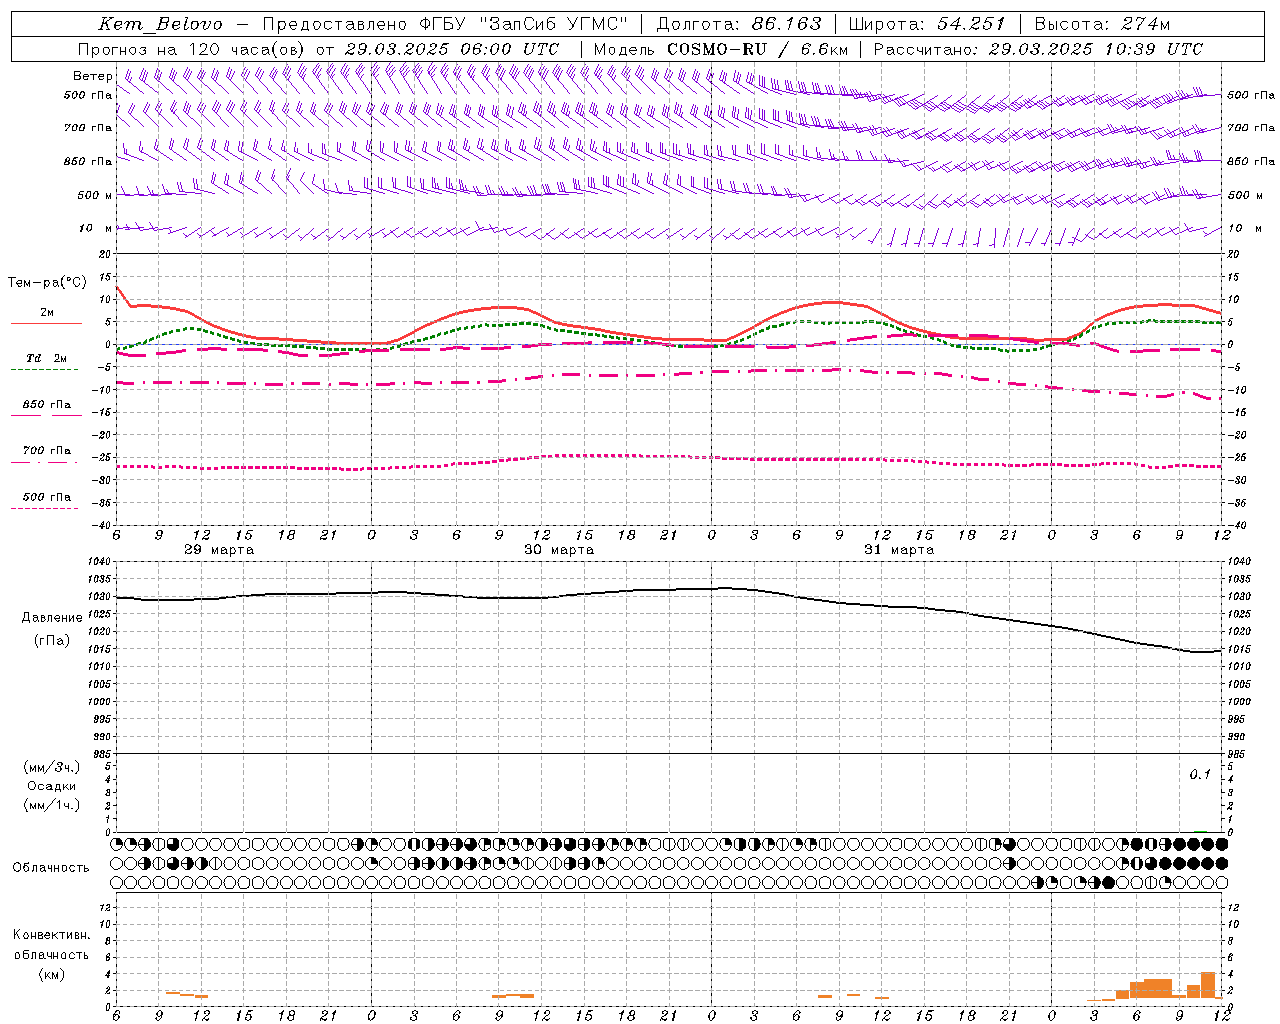Click the 30 марта date label
This screenshot has width=1280, height=1024.
coord(559,550)
